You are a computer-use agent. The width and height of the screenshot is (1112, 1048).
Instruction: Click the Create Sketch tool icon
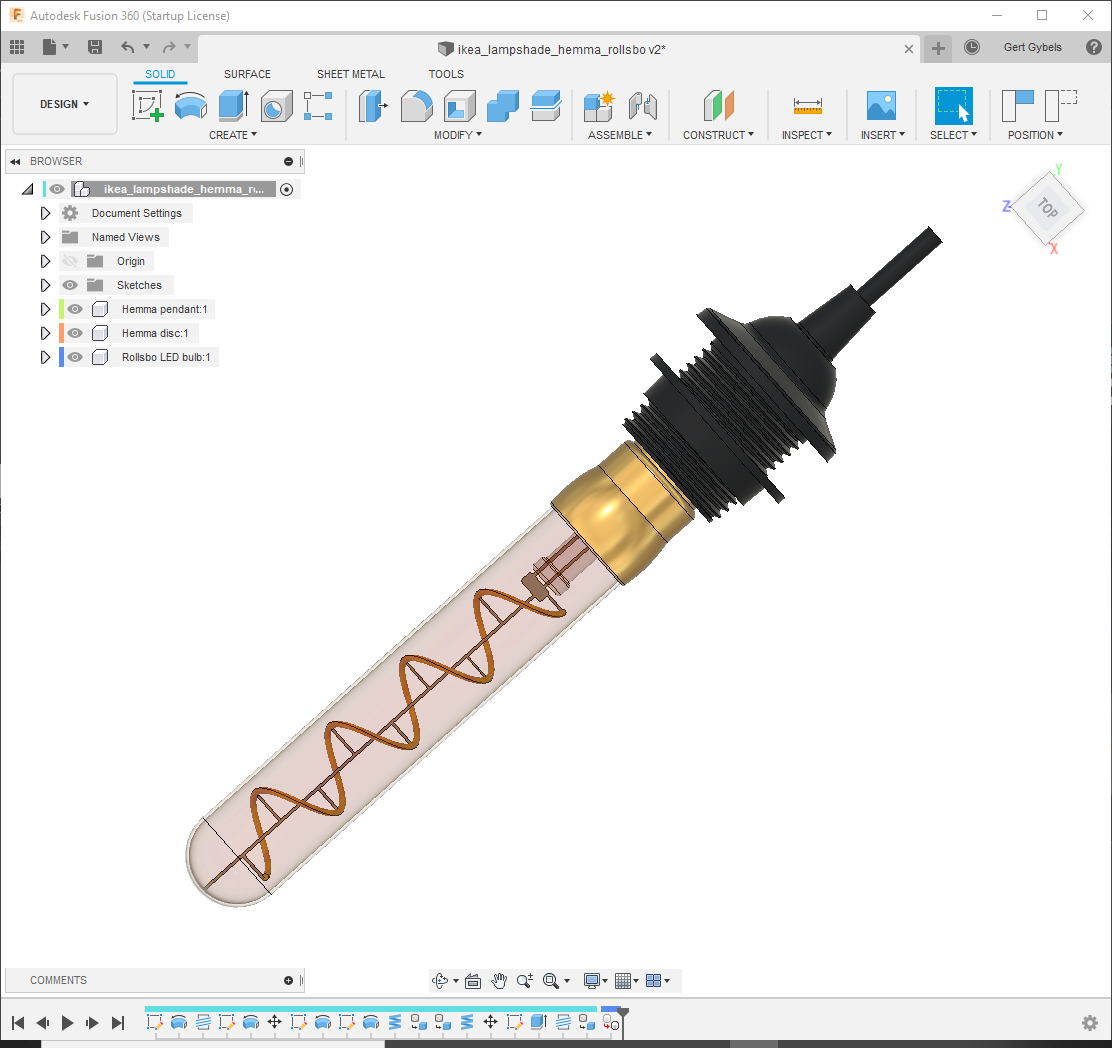click(x=148, y=106)
